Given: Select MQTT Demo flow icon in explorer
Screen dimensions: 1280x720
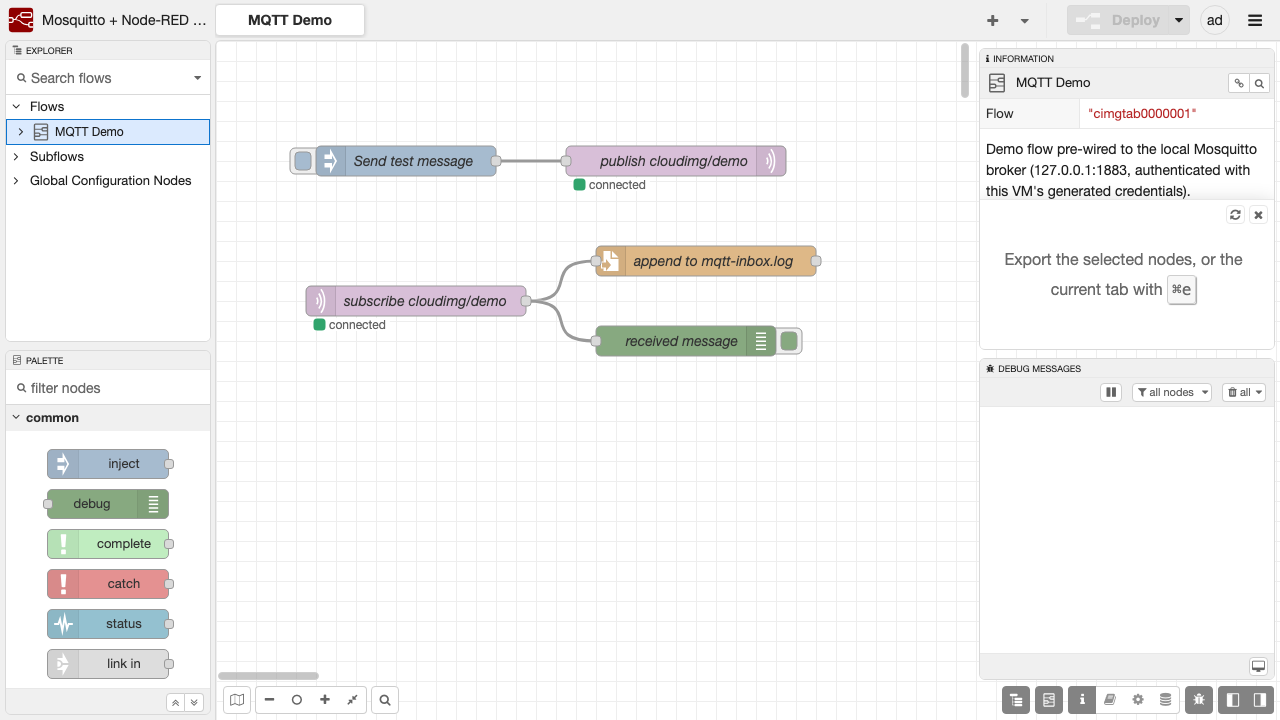Looking at the screenshot, I should pos(41,131).
